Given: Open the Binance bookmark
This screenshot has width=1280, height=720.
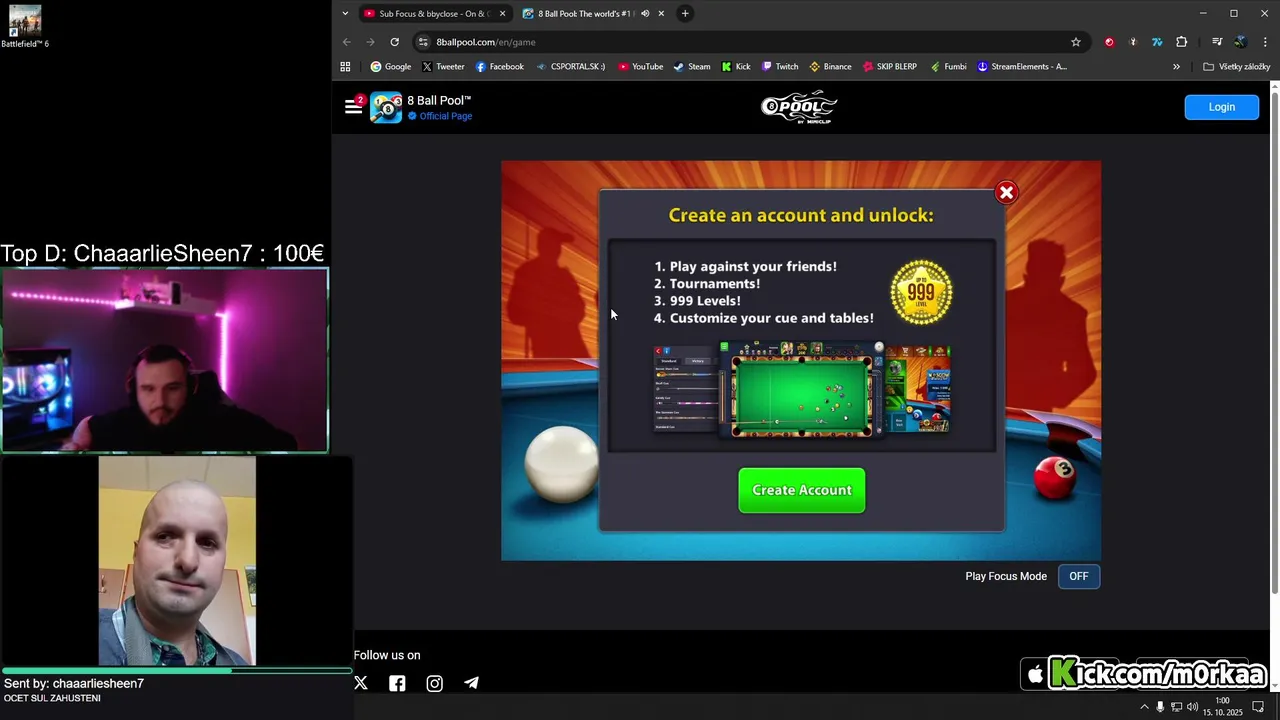Looking at the screenshot, I should coord(830,67).
